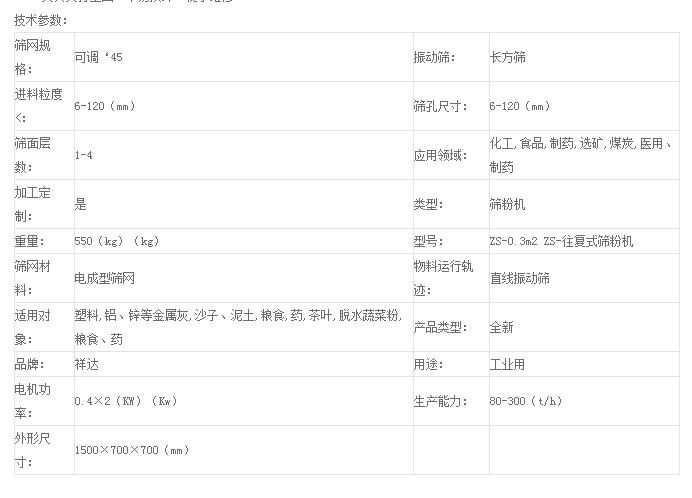692x498 pixels.
Task: Select the 生产能力 value 80-300 (t/h)
Action: [x=525, y=401]
